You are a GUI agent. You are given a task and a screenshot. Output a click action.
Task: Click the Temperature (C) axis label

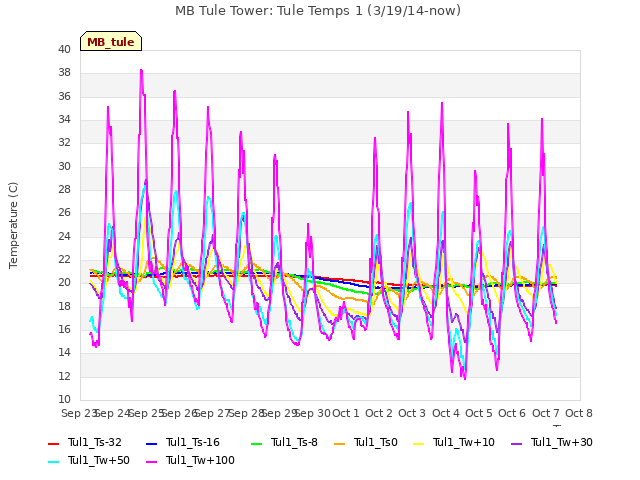pyautogui.click(x=13, y=225)
